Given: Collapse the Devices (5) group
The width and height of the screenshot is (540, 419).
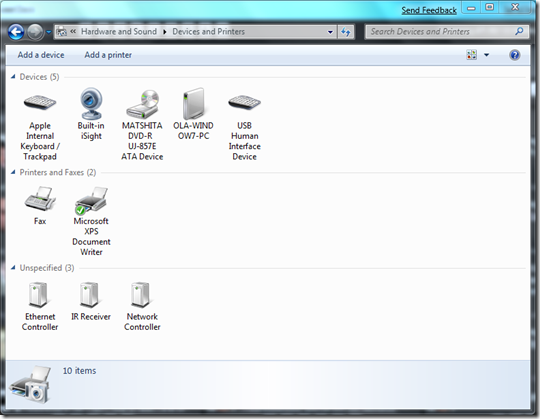Looking at the screenshot, I should tap(13, 76).
